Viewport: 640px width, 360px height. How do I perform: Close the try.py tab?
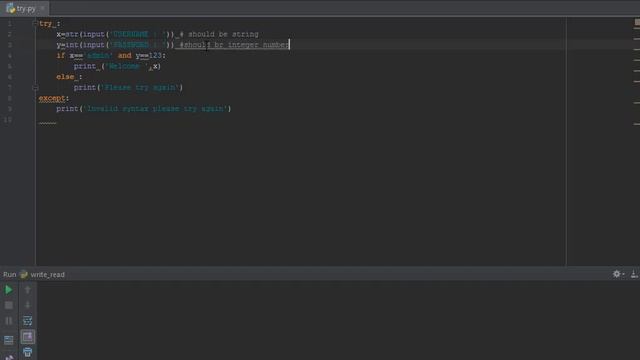[x=42, y=8]
